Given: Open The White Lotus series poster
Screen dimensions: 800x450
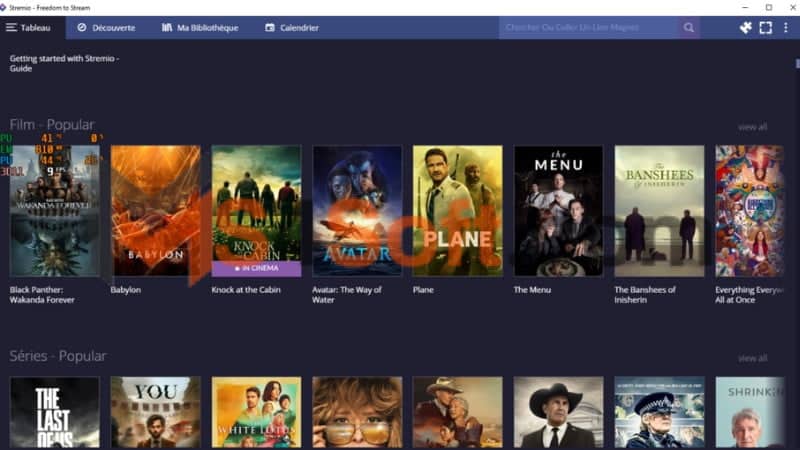Looking at the screenshot, I should click(x=256, y=412).
